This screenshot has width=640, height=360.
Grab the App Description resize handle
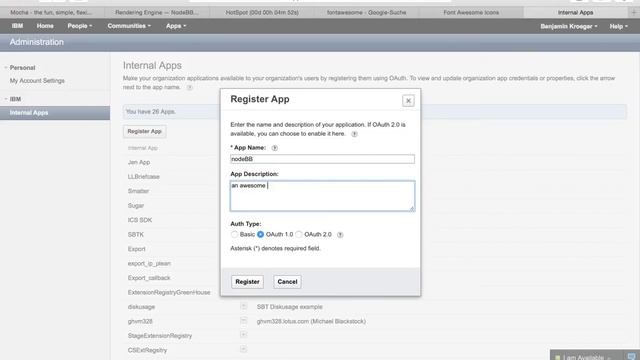click(x=412, y=208)
